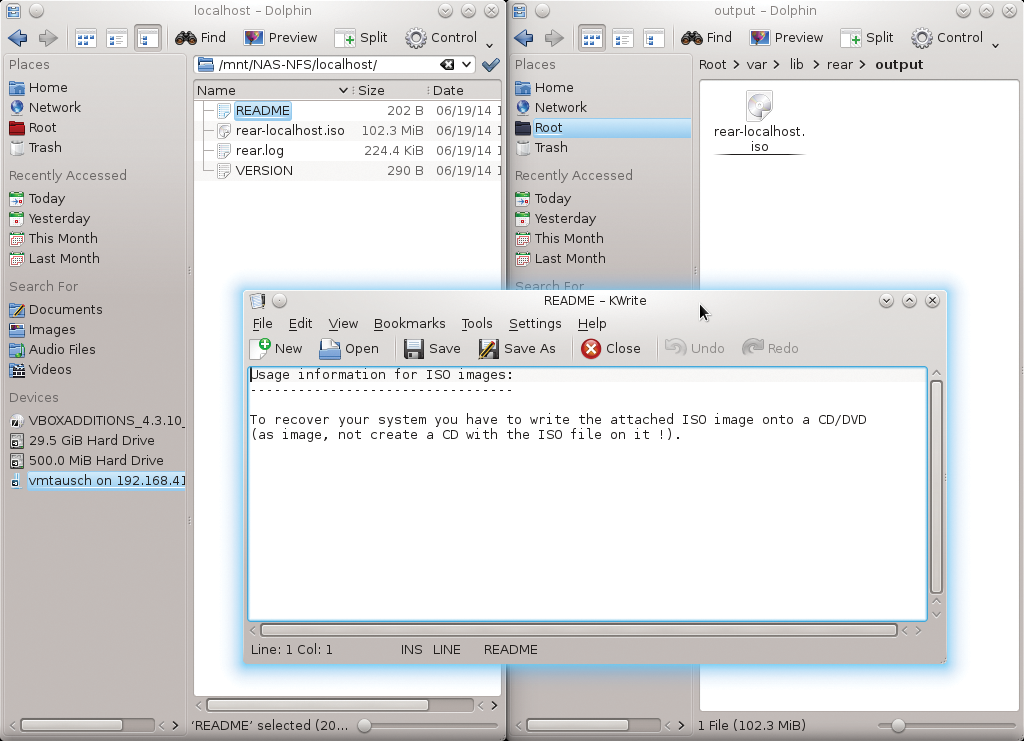Open Control menu in localhost Dolphin

(441, 38)
